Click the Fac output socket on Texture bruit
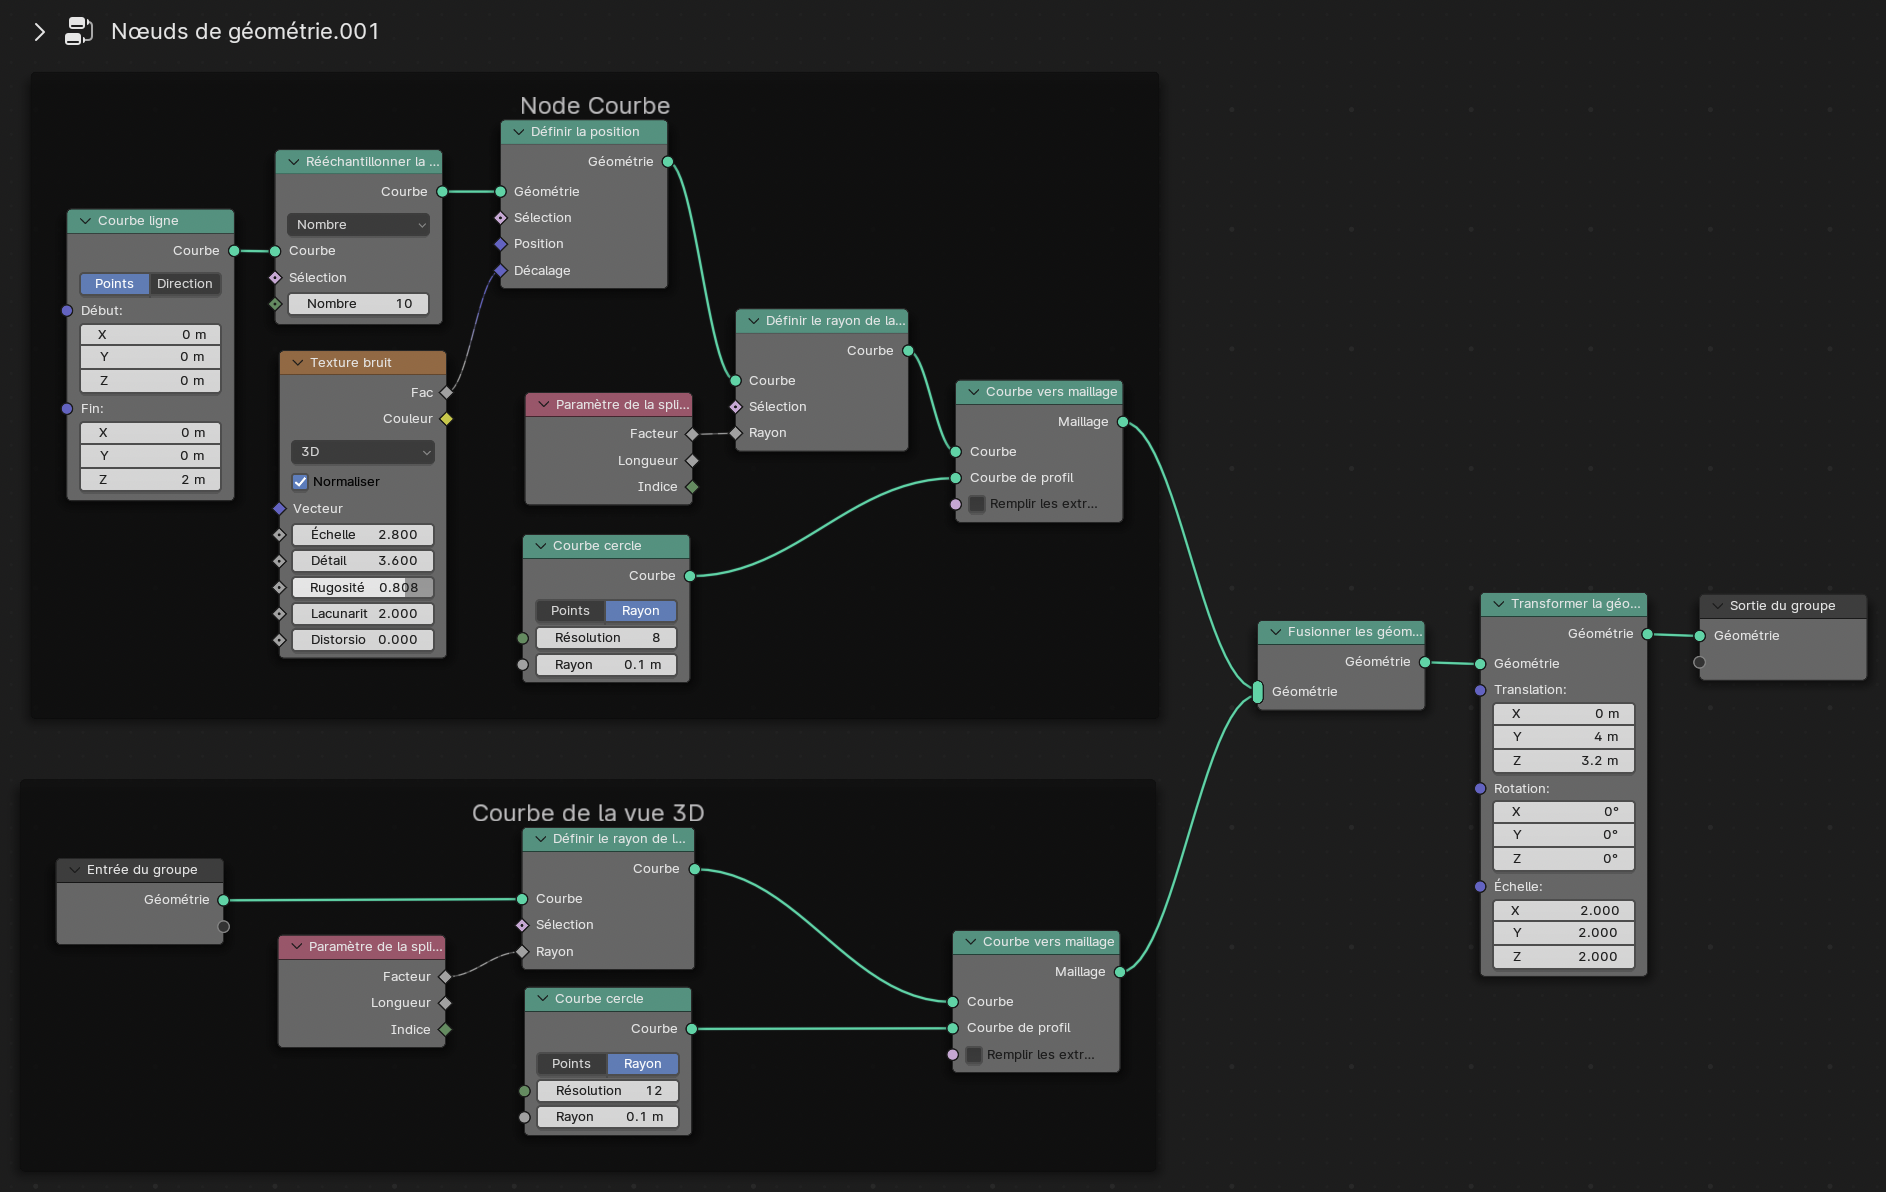 [x=447, y=393]
